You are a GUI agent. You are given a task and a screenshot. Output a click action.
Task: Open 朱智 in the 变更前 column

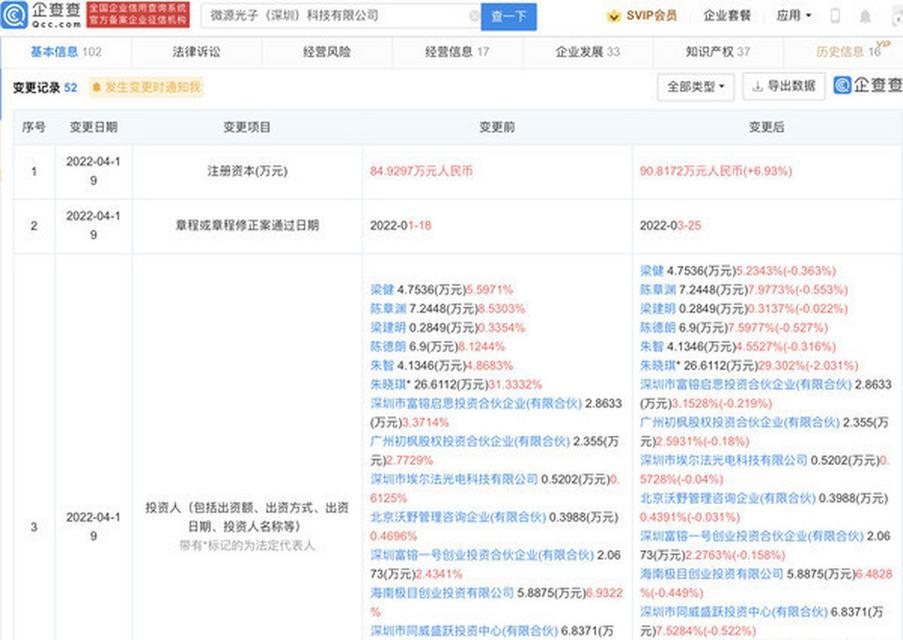tap(382, 365)
